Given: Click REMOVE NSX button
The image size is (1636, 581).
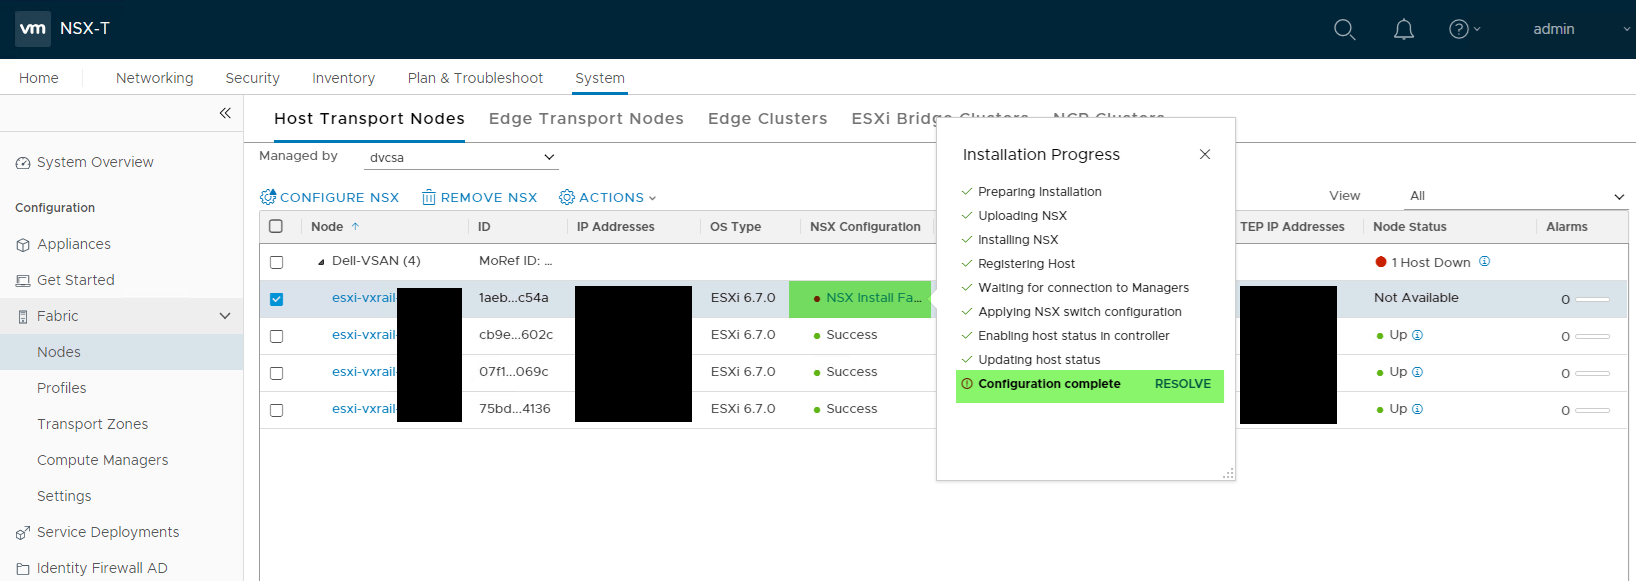Looking at the screenshot, I should pyautogui.click(x=480, y=197).
